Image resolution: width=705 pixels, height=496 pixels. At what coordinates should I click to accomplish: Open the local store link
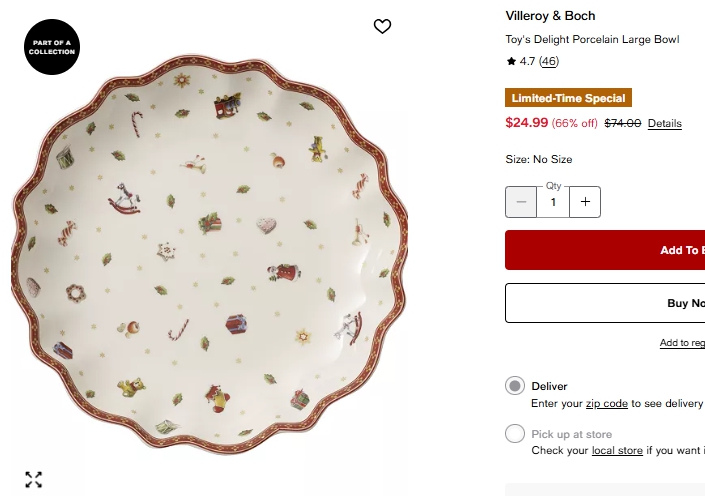(x=617, y=451)
